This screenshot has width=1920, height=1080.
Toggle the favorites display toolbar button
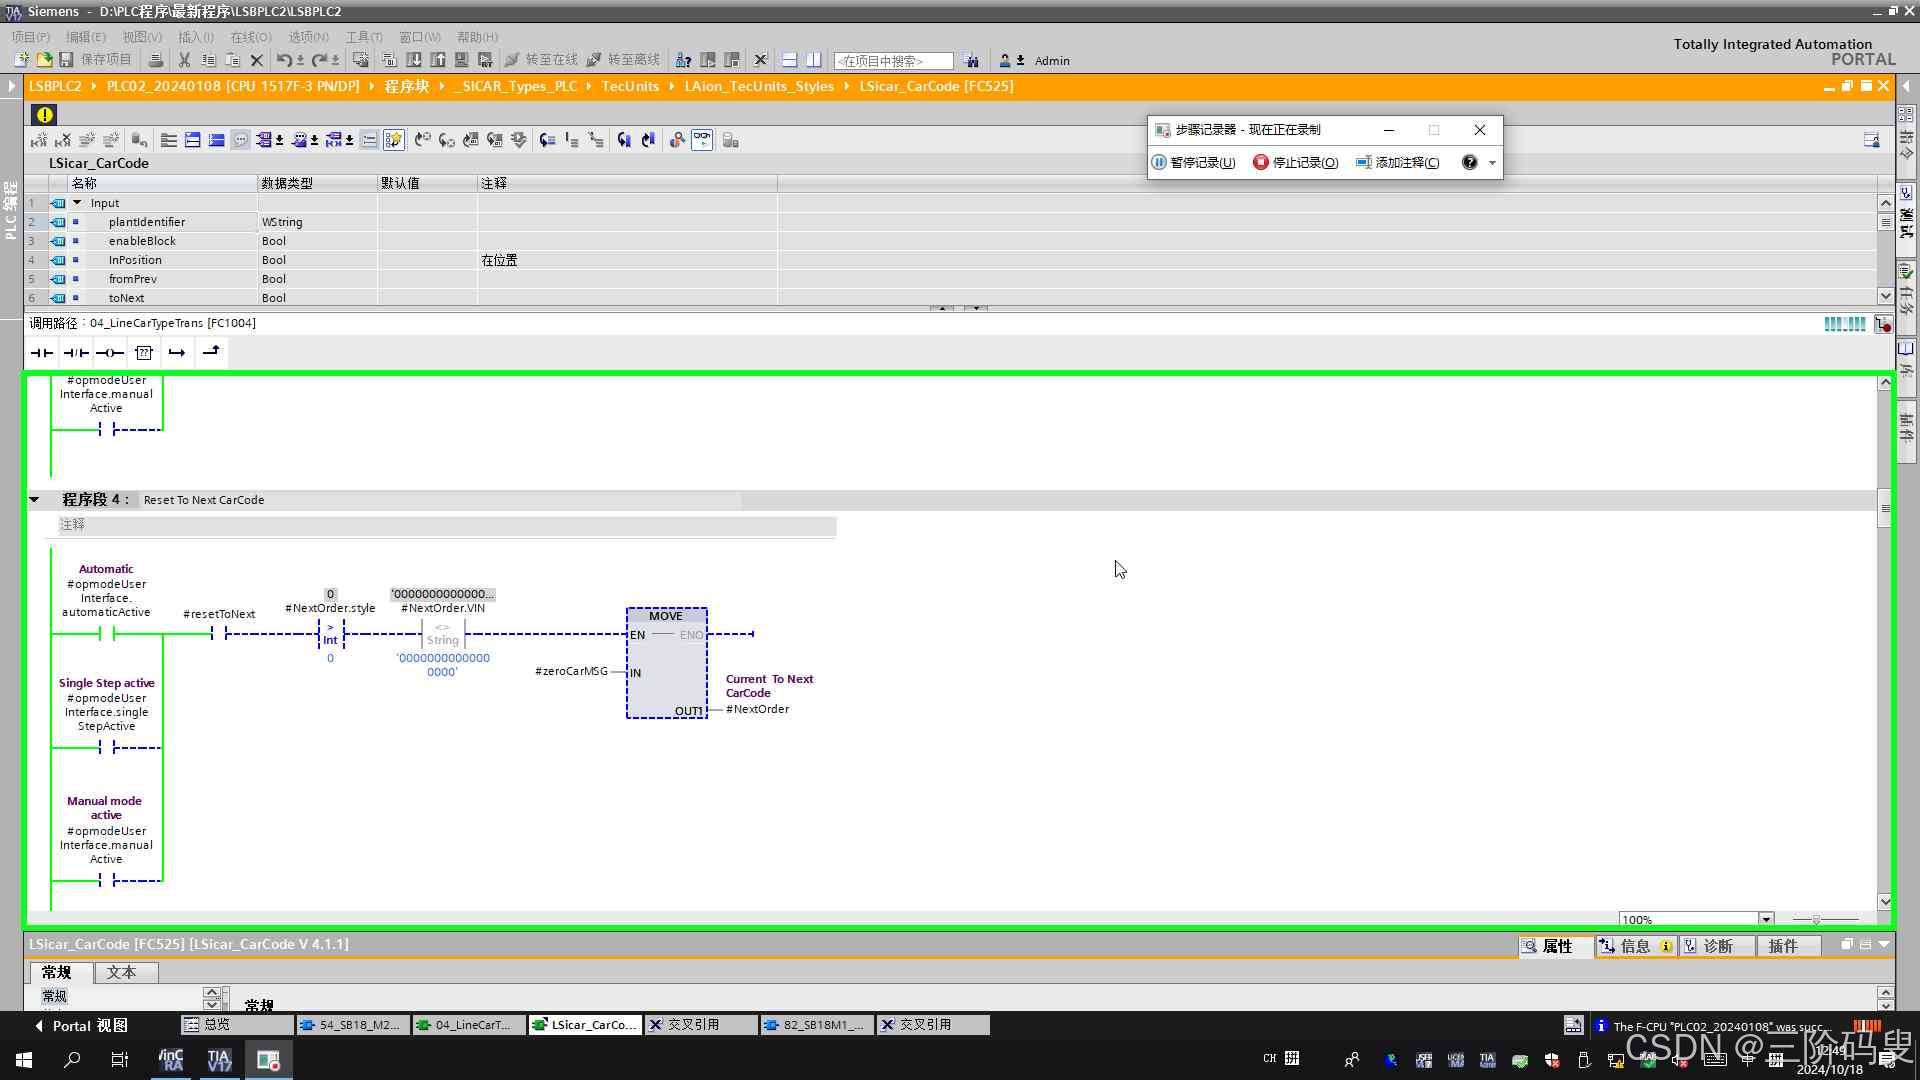[394, 140]
